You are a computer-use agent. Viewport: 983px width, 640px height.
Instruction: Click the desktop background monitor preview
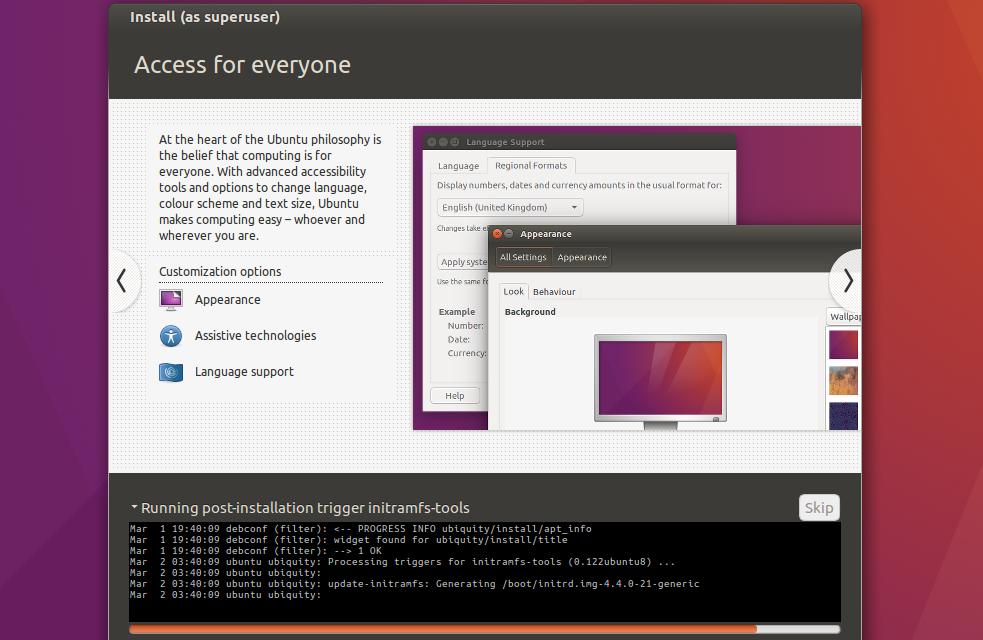click(x=660, y=379)
